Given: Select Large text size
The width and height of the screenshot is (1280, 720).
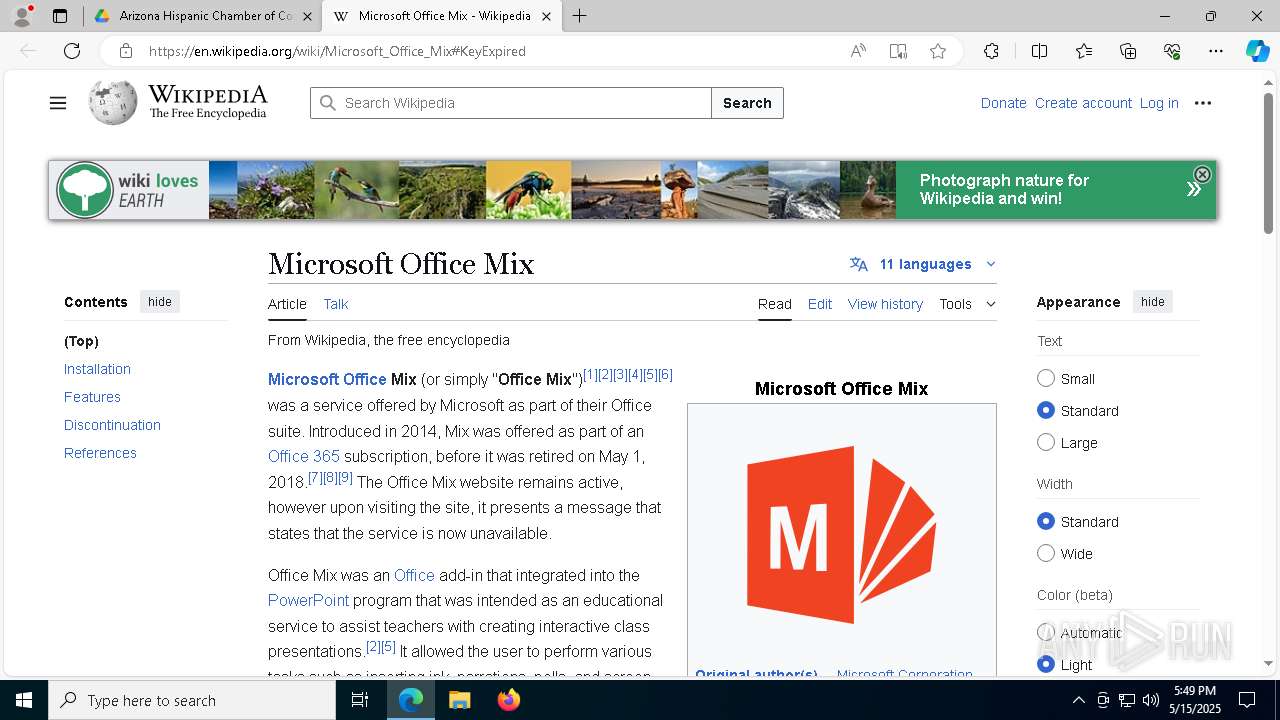Looking at the screenshot, I should tap(1046, 442).
